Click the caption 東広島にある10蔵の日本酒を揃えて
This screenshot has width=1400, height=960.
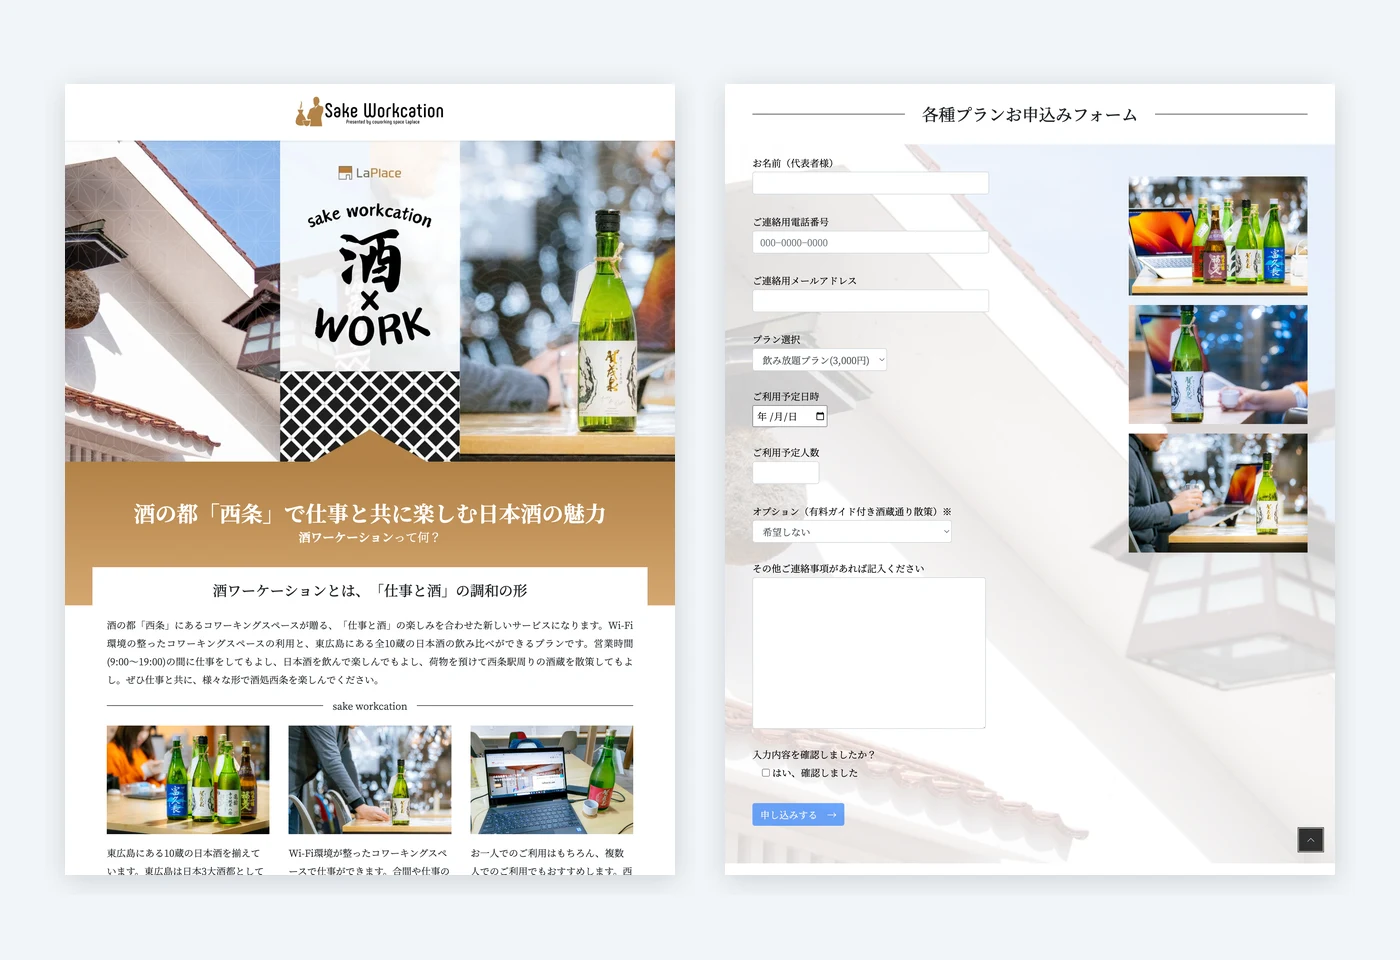pyautogui.click(x=184, y=853)
